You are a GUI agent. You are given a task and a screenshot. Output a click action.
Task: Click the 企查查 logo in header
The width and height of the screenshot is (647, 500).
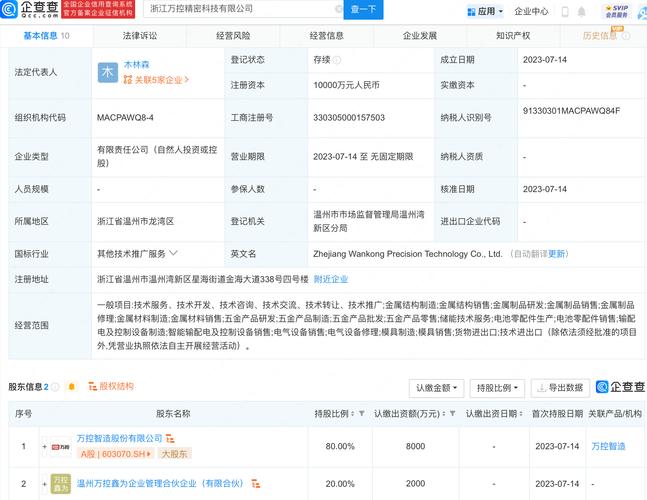[x=32, y=10]
